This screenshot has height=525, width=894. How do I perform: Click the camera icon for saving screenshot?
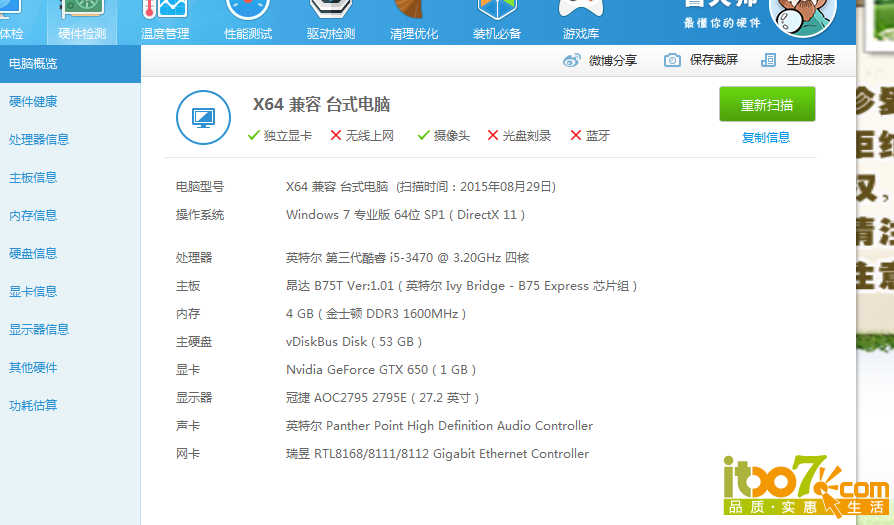tap(672, 60)
